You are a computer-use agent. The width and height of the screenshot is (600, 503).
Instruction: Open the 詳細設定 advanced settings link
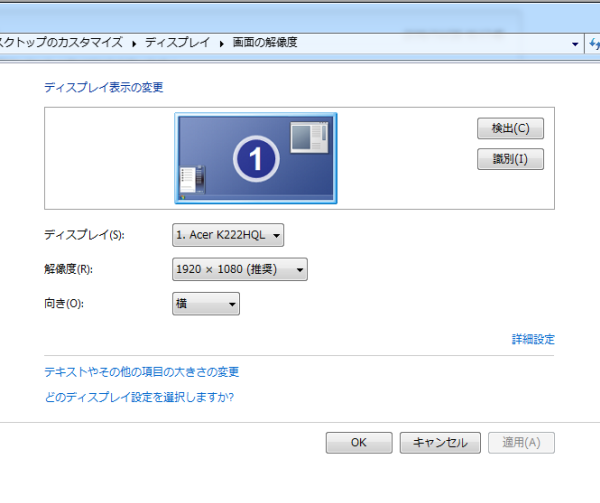533,339
